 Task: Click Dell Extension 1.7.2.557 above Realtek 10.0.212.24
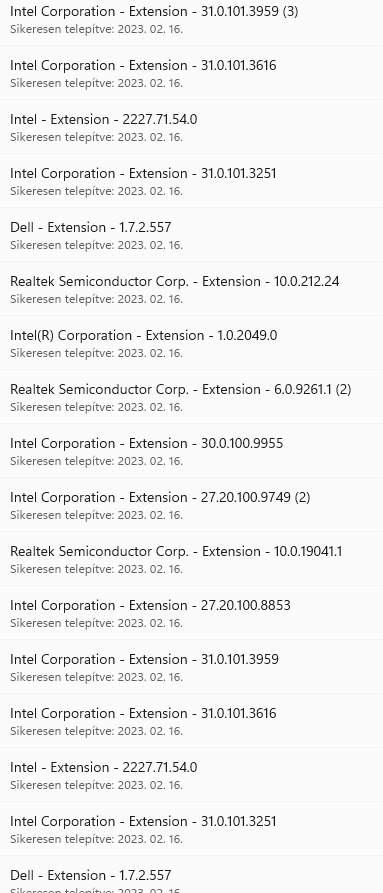(x=191, y=235)
